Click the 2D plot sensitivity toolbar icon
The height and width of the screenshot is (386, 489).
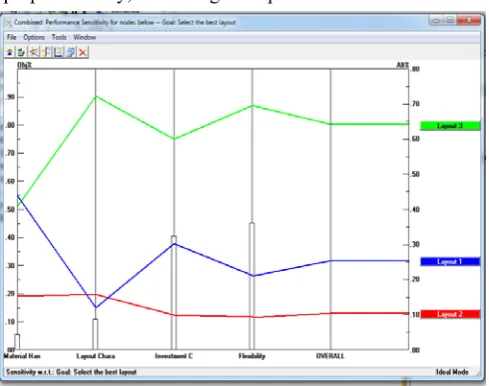click(58, 52)
